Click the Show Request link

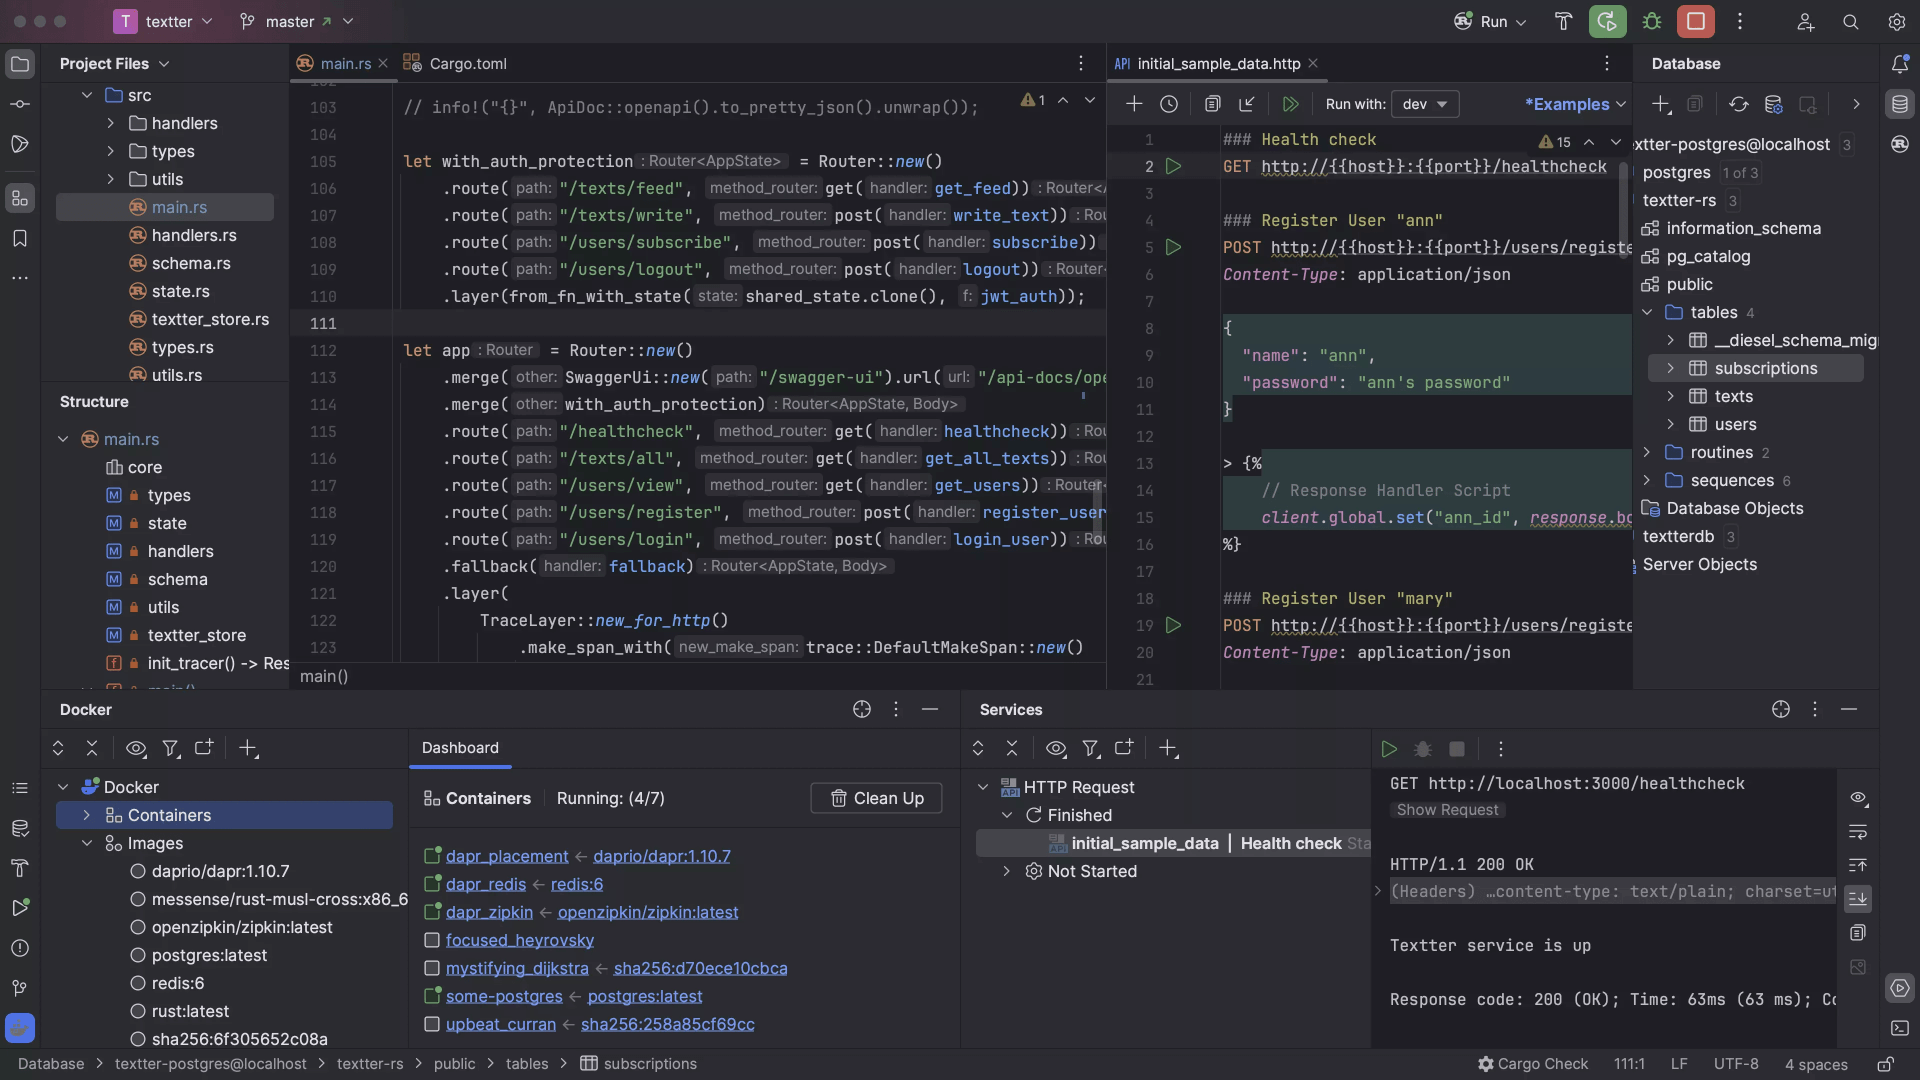tap(1448, 810)
